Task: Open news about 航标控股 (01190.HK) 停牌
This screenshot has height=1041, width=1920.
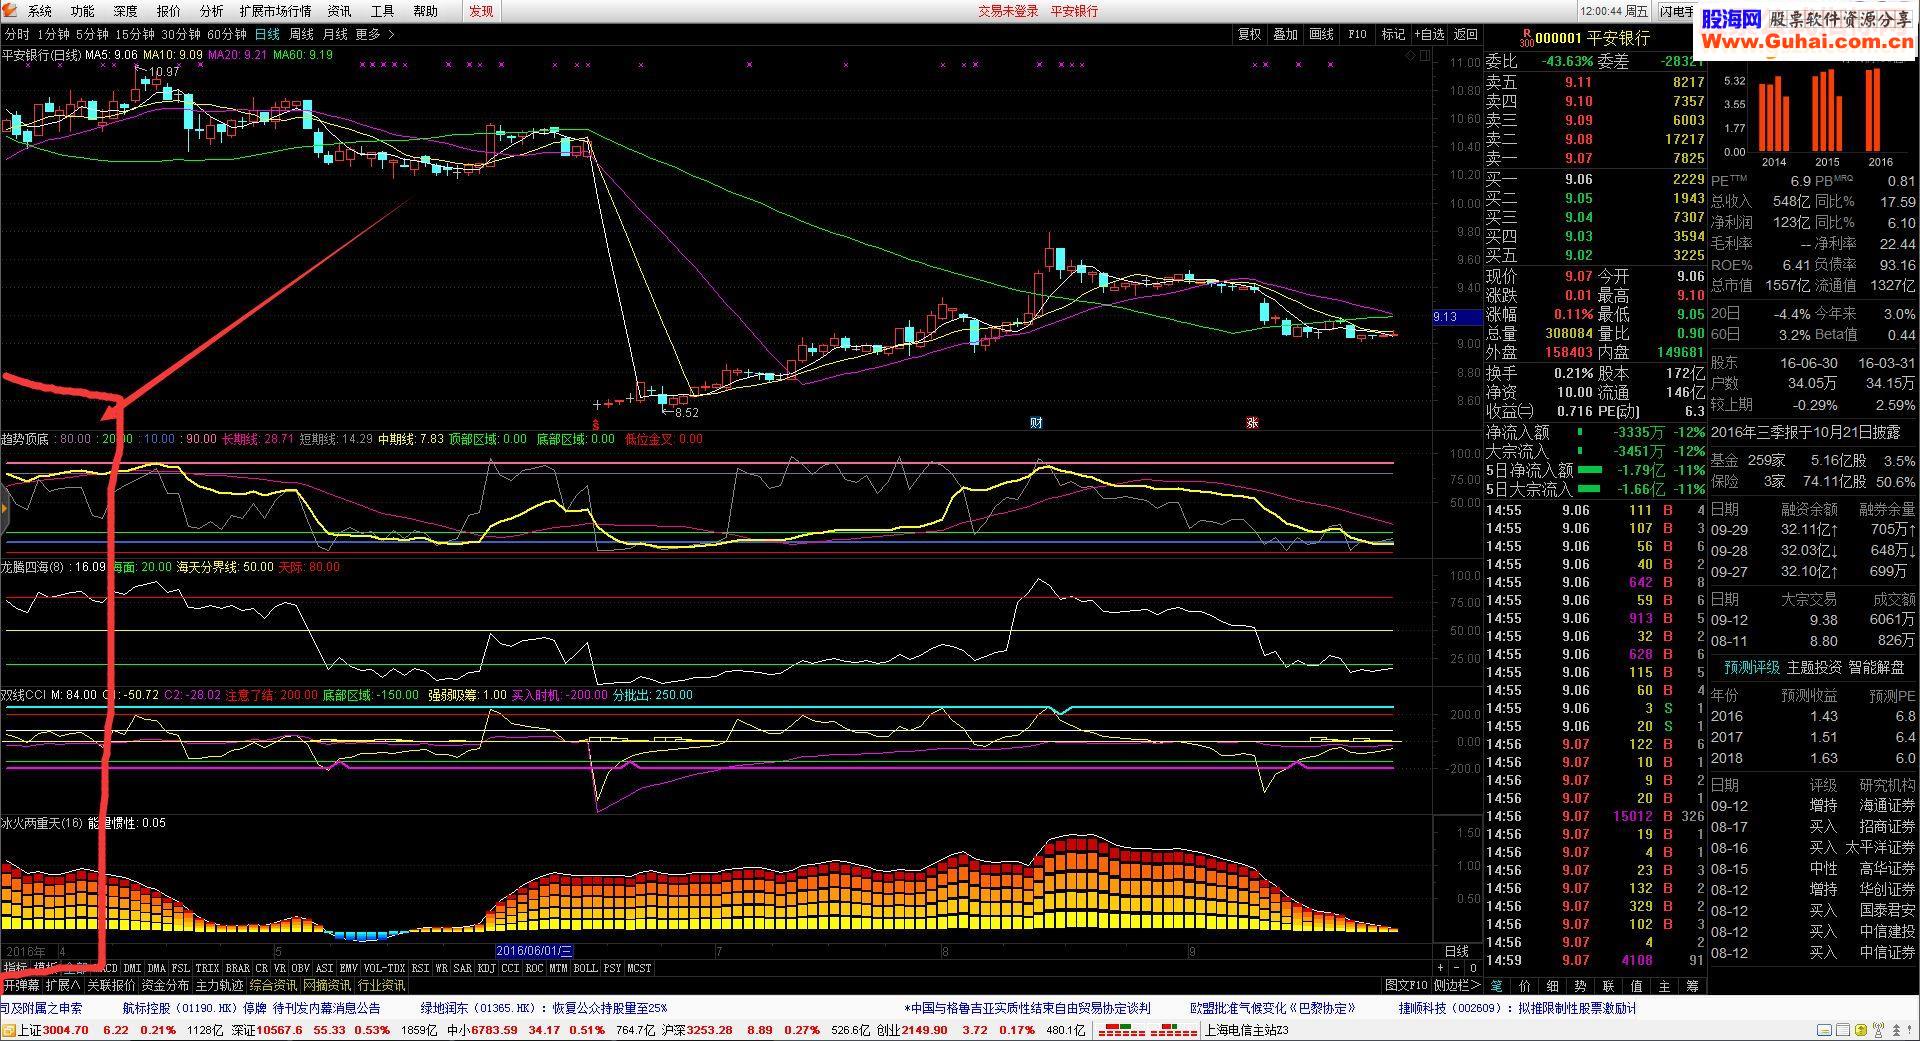Action: pos(252,1008)
